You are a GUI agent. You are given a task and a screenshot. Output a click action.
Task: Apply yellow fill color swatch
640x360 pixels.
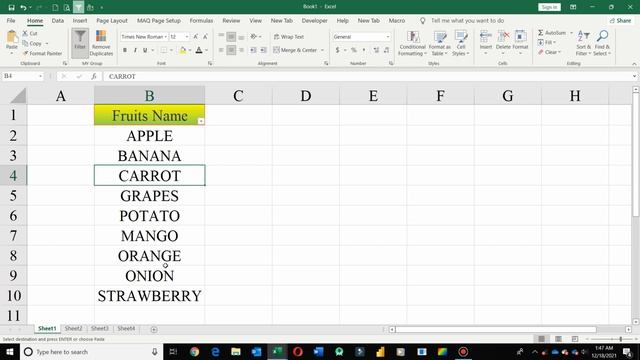pos(182,50)
